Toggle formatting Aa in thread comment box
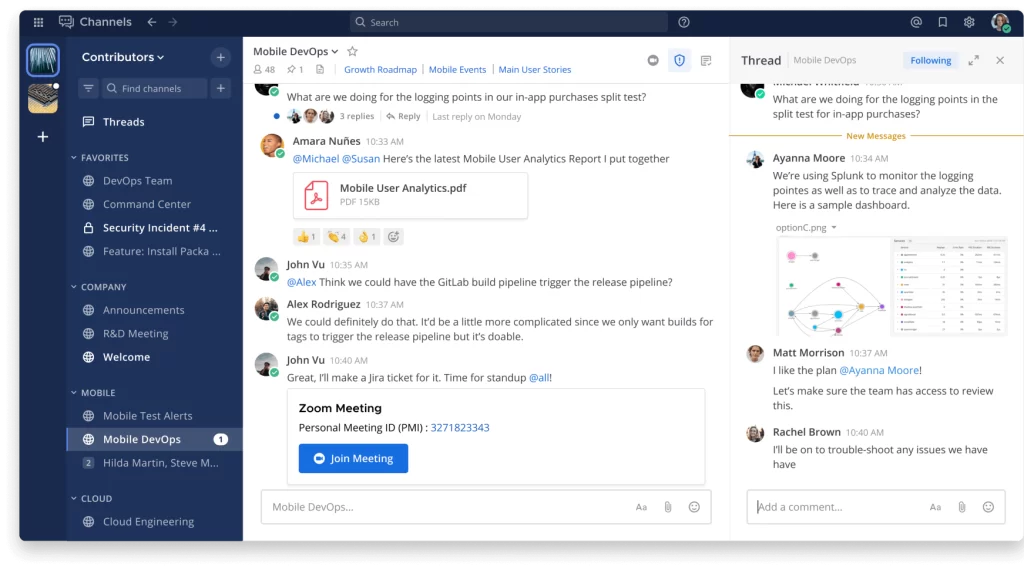Screen dimensions: 1024x570 pyautogui.click(x=935, y=507)
